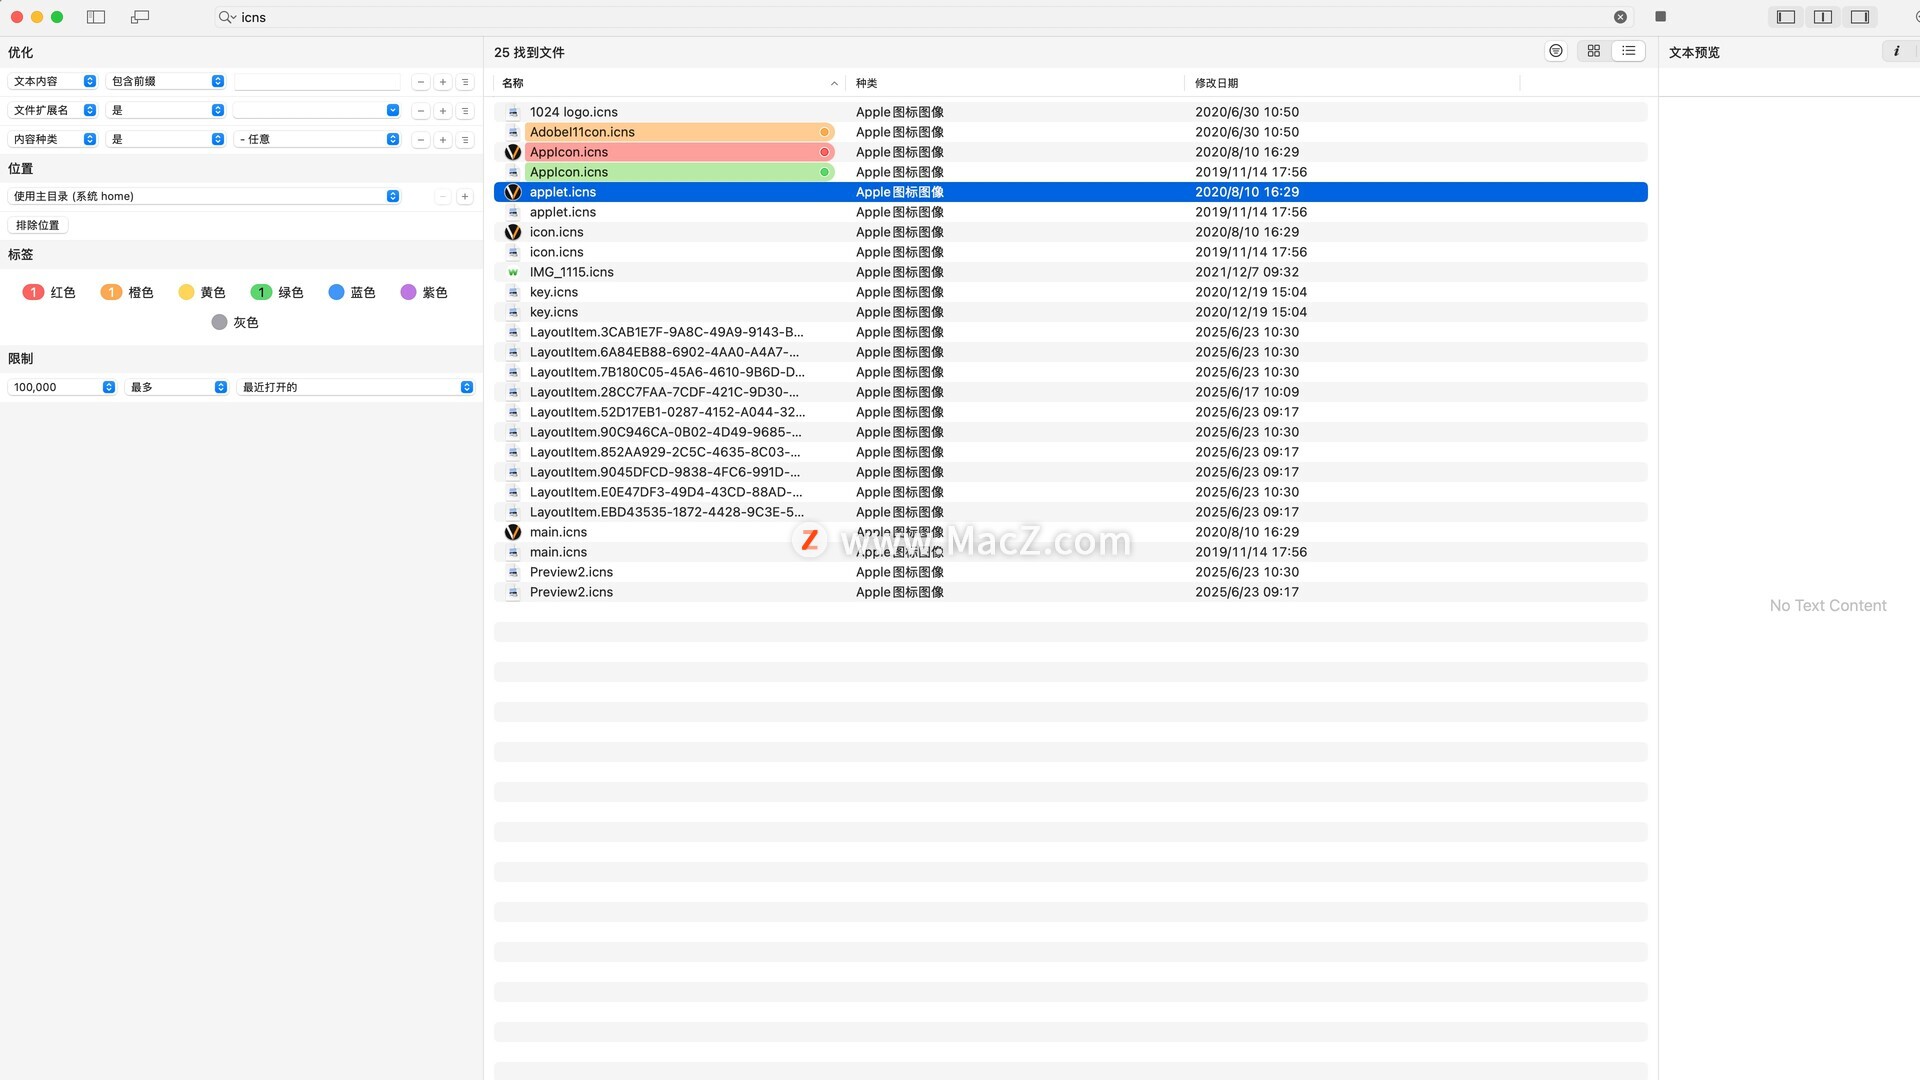Open the extension value combo box arrow
The image size is (1920, 1080).
[392, 110]
